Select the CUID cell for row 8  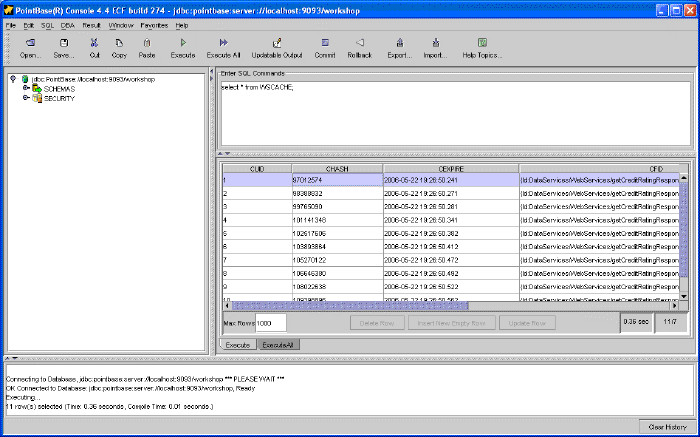coord(257,273)
